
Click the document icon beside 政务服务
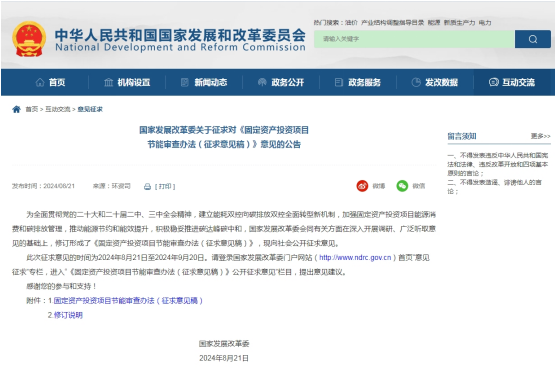(x=339, y=82)
